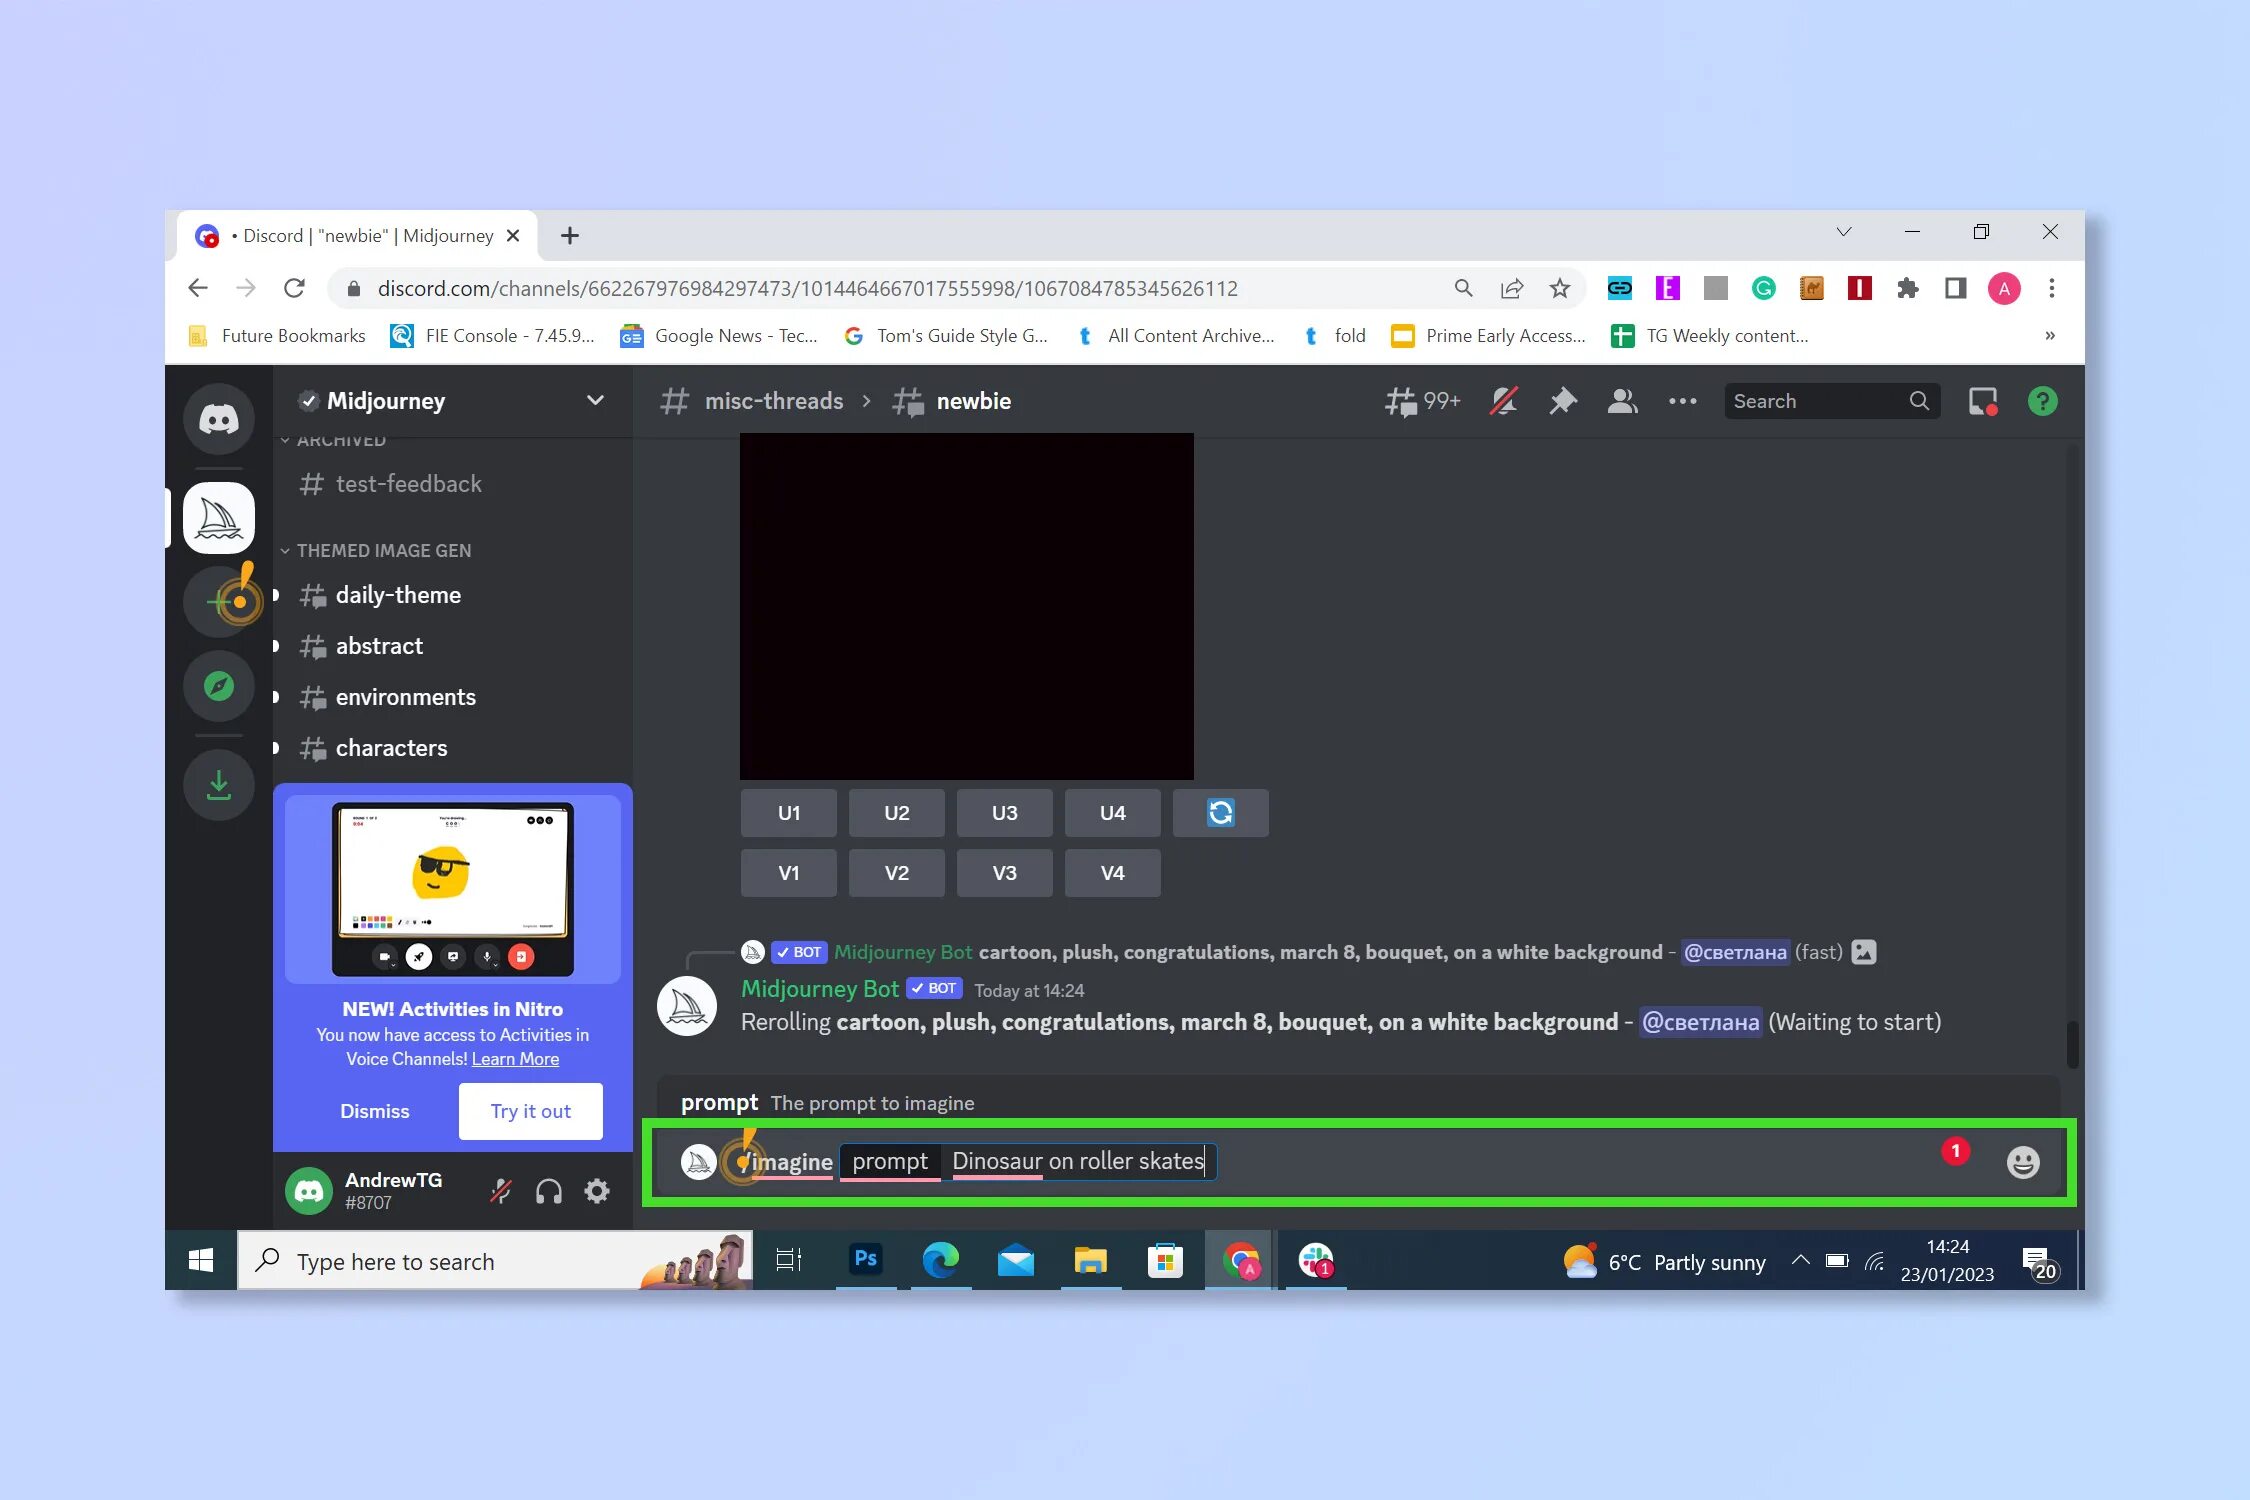Expand the Midjourney server dropdown menu

coord(595,401)
